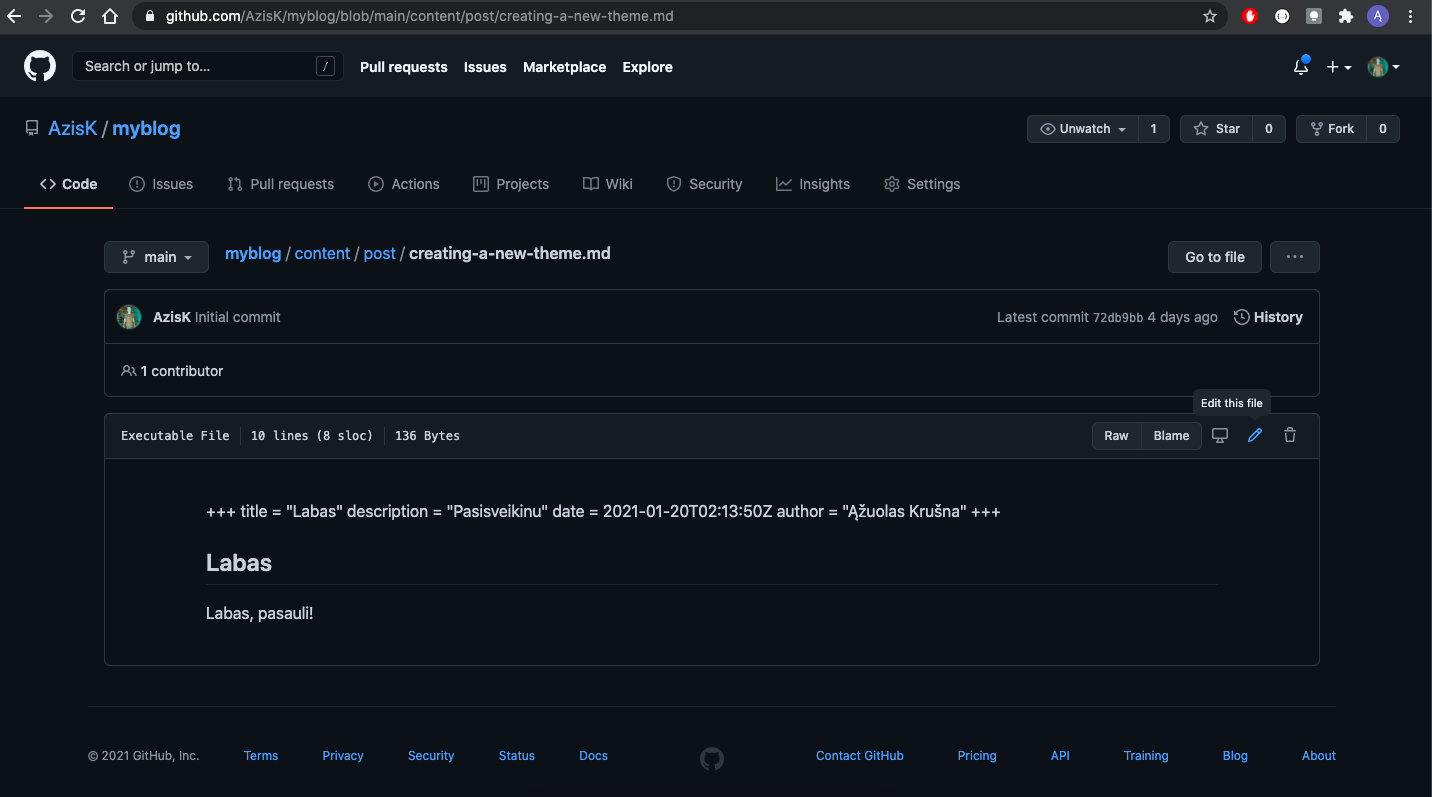Click the AzisK avatar in commit row
This screenshot has width=1432, height=797.
129,317
